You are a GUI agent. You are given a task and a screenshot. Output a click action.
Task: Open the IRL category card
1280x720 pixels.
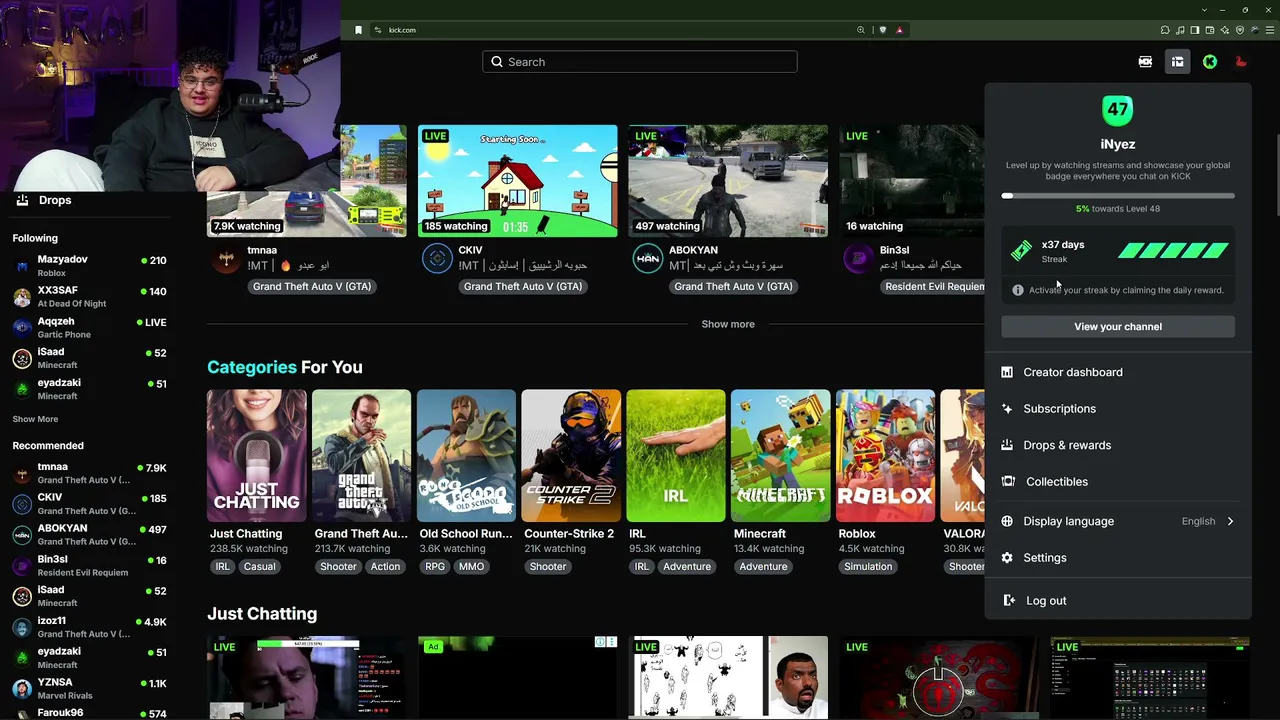pyautogui.click(x=676, y=456)
